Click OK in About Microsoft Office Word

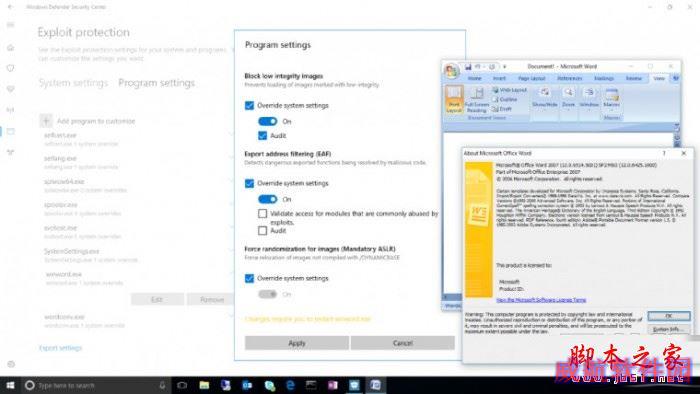pyautogui.click(x=669, y=316)
